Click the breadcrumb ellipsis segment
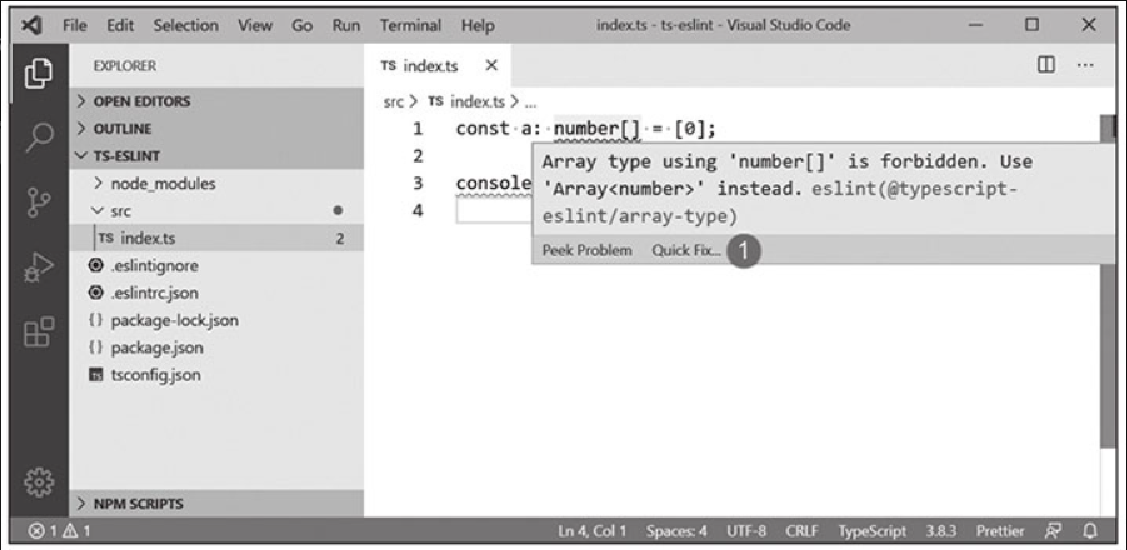The width and height of the screenshot is (1127, 550). pos(531,102)
